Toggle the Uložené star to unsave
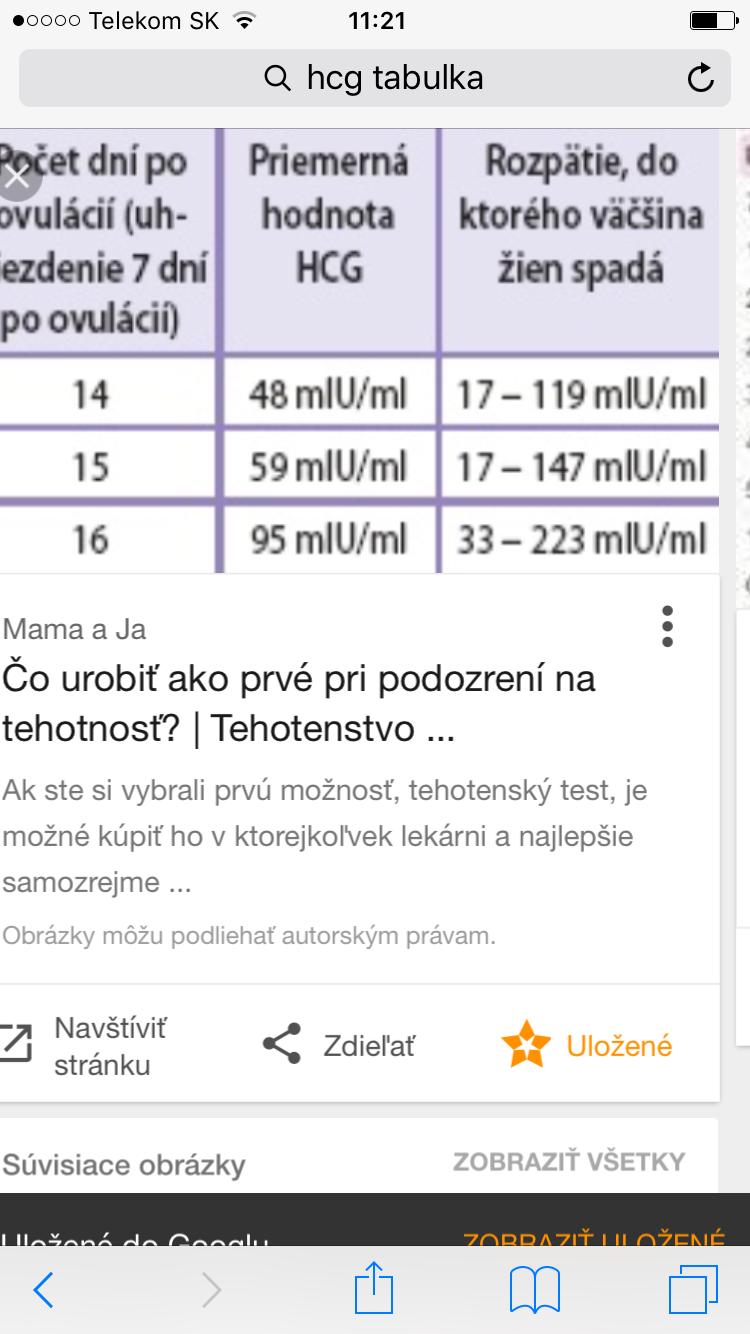 click(x=526, y=1045)
